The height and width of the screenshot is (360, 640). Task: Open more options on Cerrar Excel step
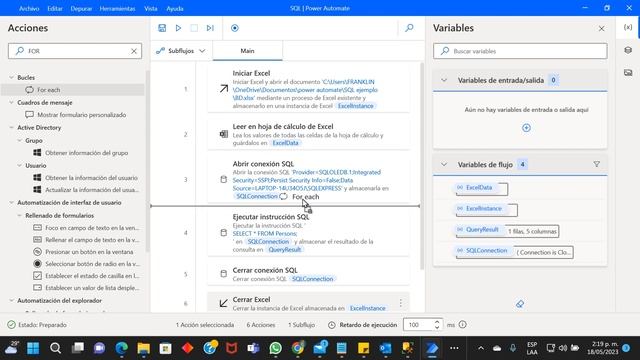pos(400,303)
